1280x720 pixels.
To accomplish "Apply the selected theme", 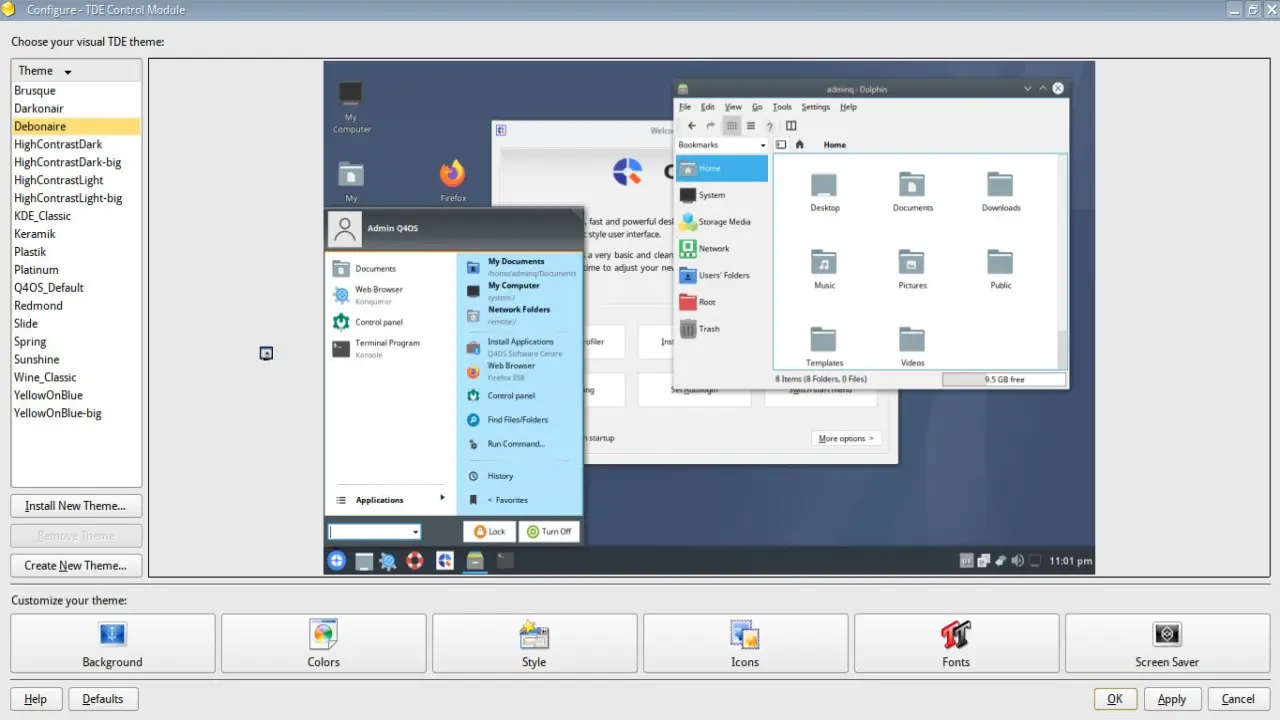I will (x=1172, y=699).
